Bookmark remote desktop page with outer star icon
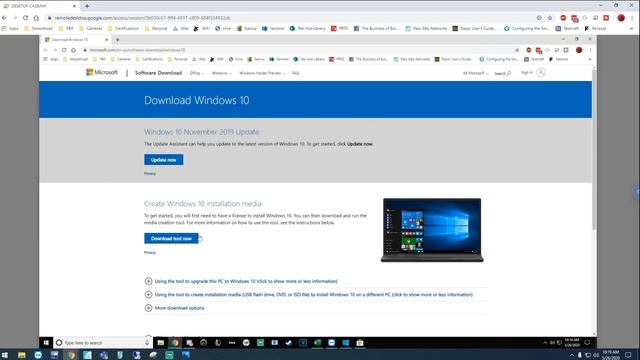 click(x=550, y=18)
